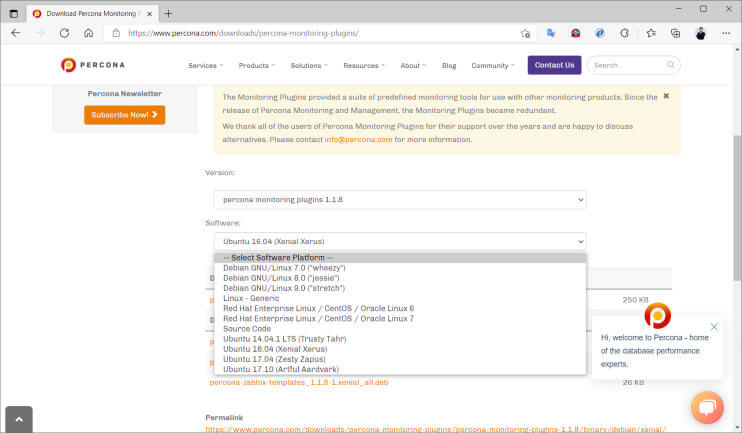Screen dimensions: 742x433
Task: Click the Subscribe Now button
Action: 124,115
